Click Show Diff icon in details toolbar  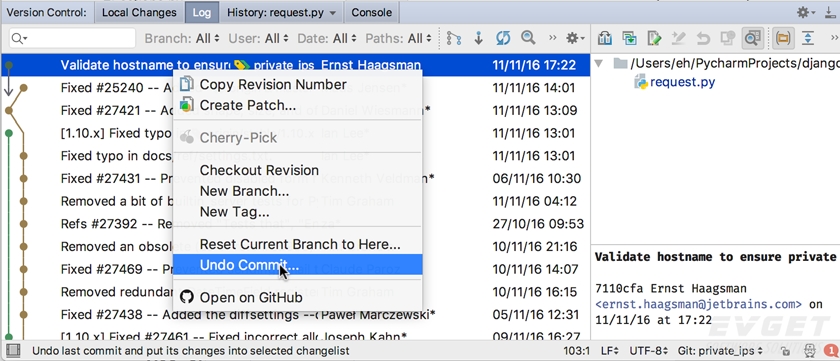(605, 38)
